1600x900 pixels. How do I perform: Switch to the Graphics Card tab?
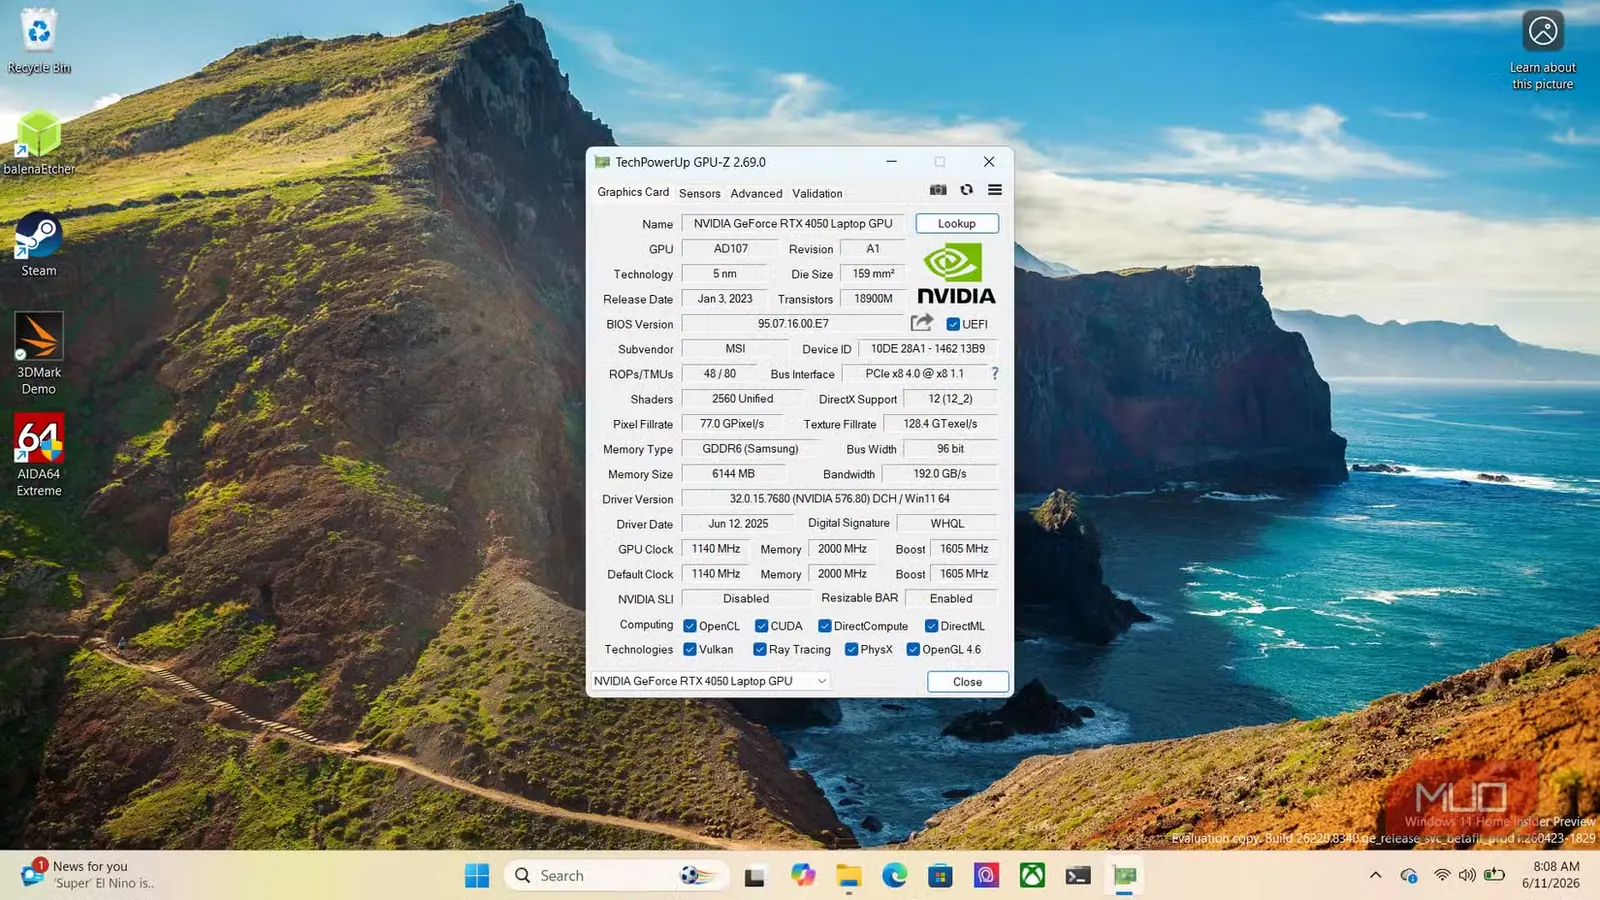point(633,192)
